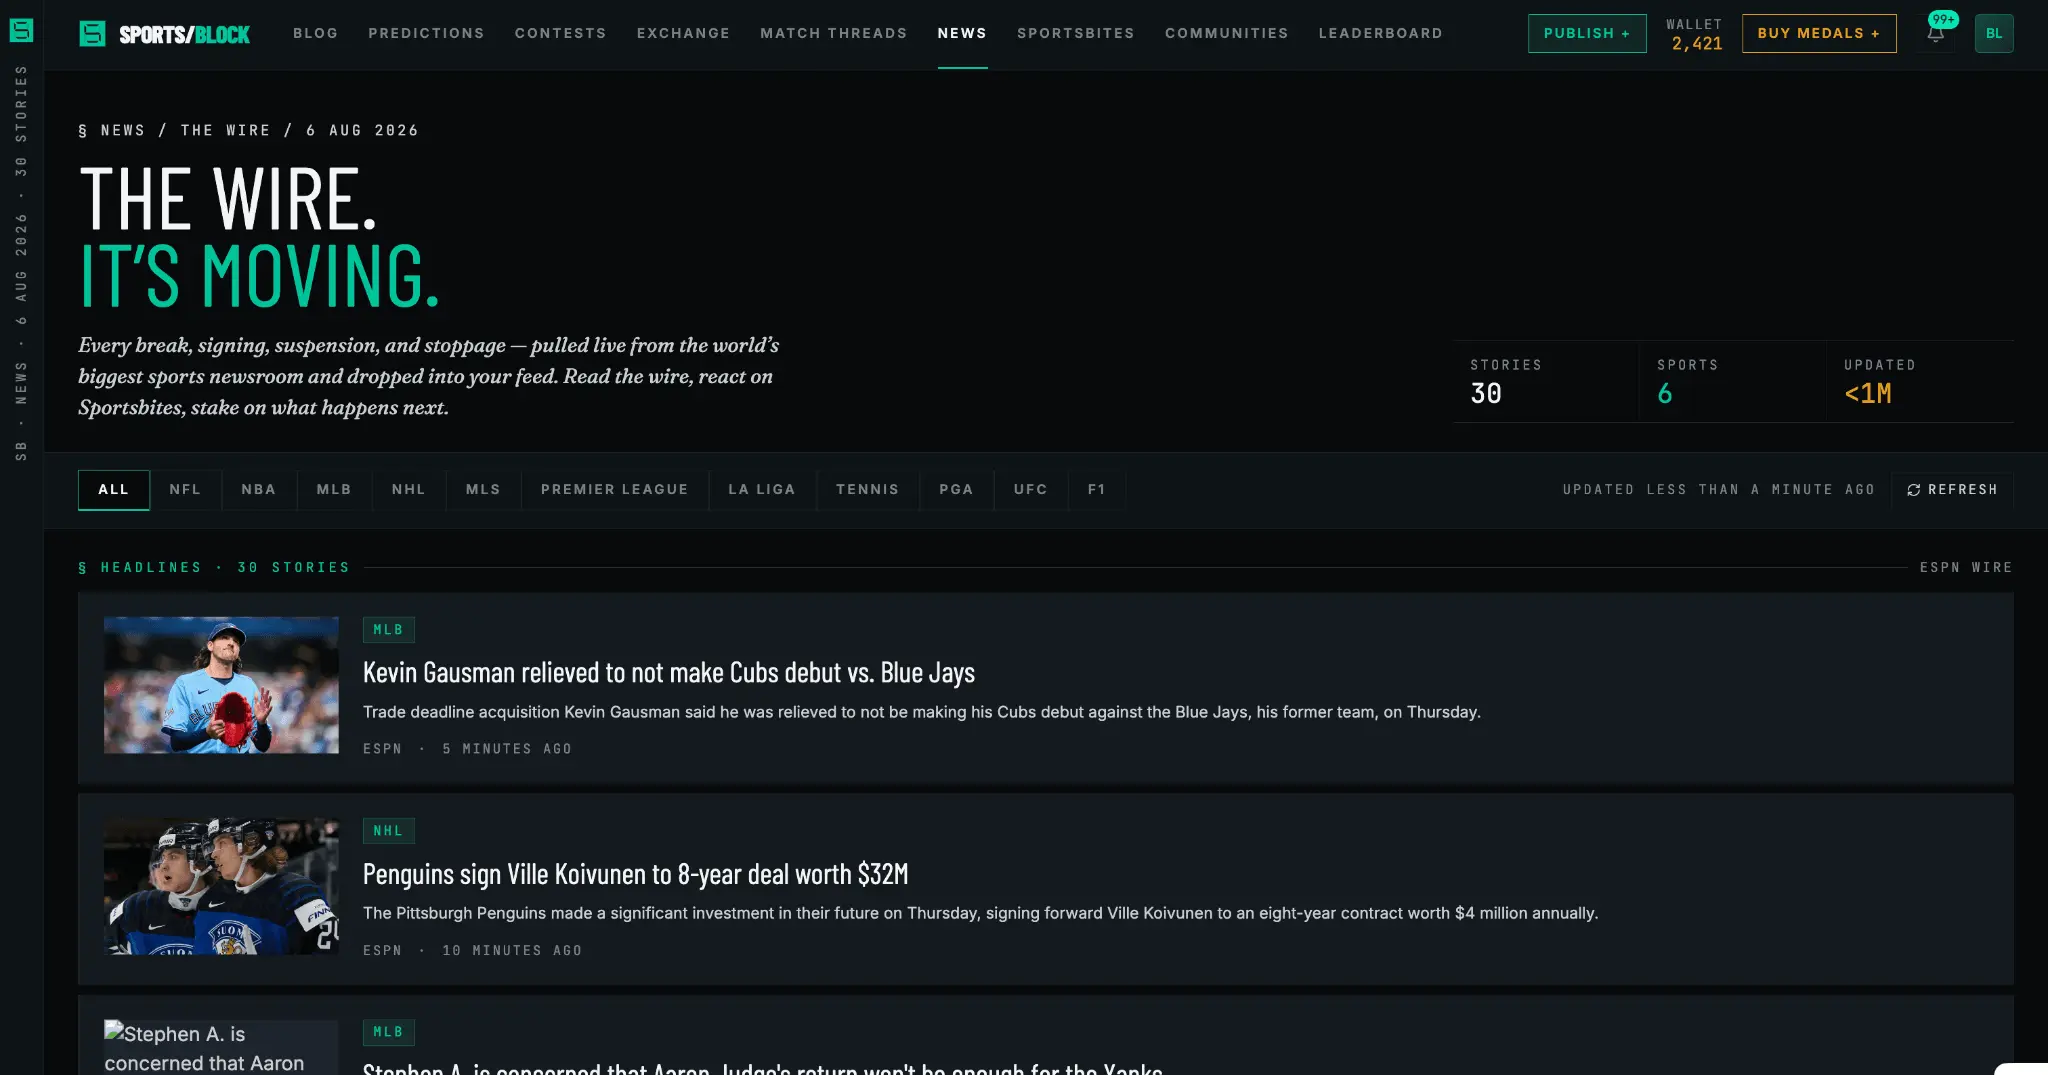Viewport: 2048px width, 1075px height.
Task: Go to Communities page
Action: [x=1227, y=33]
